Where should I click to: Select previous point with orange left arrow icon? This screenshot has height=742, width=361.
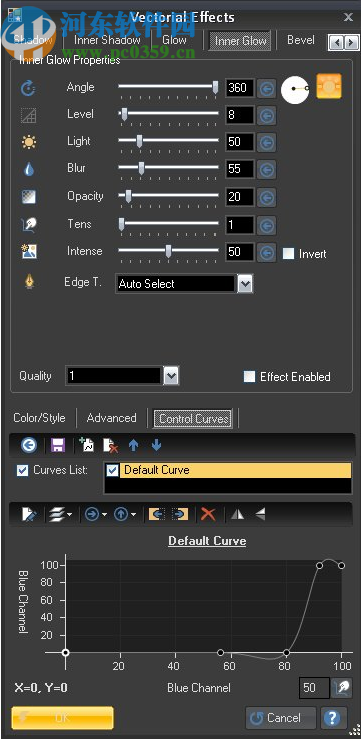pyautogui.click(x=157, y=514)
